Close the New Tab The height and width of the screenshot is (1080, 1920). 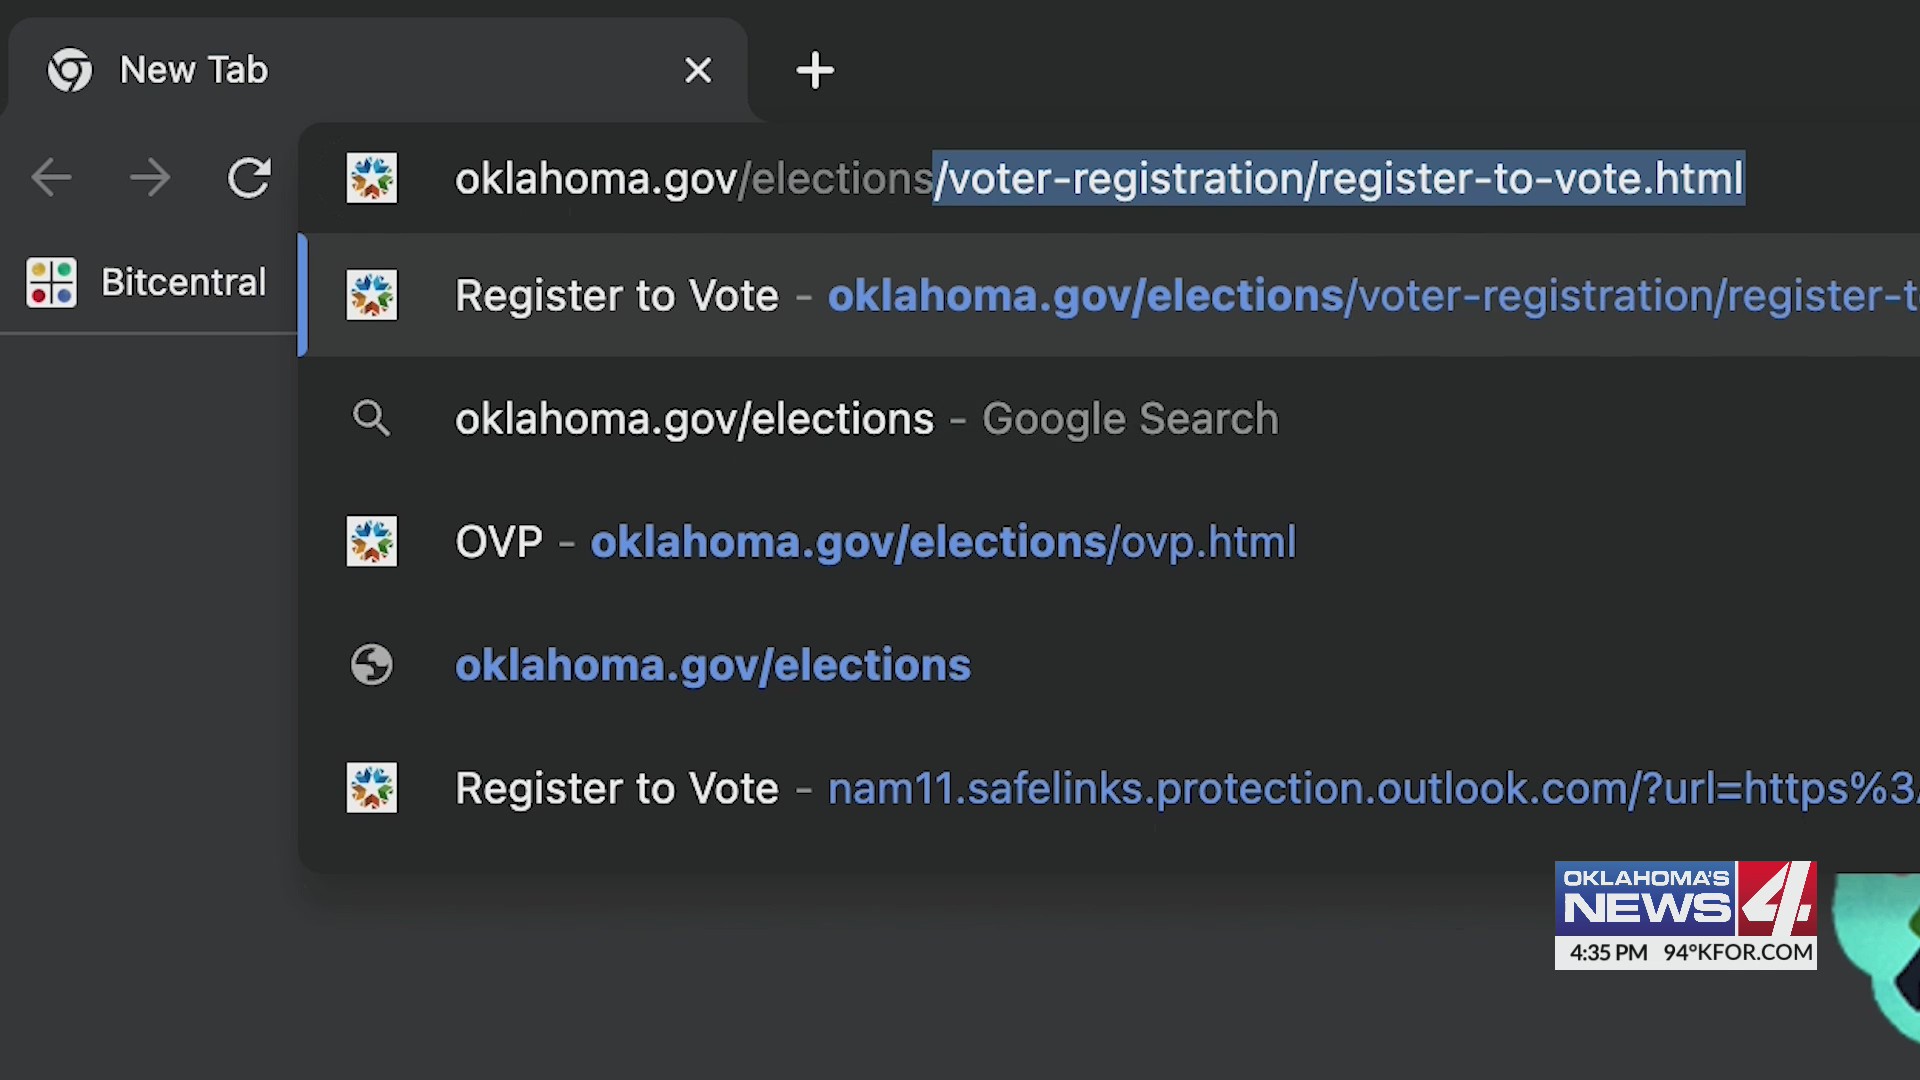point(698,70)
